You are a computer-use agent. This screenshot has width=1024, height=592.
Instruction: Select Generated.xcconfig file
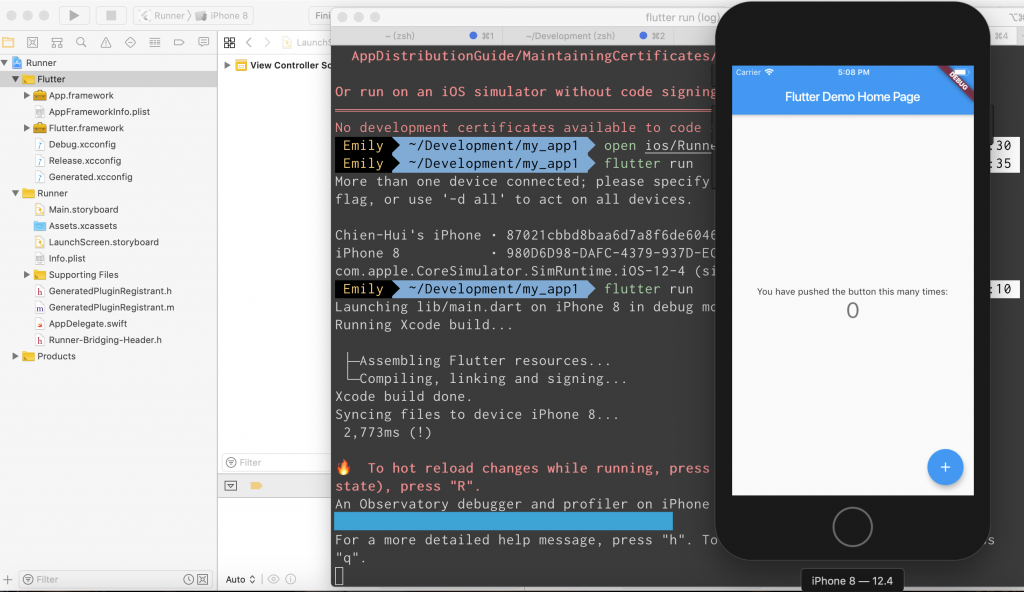point(91,177)
